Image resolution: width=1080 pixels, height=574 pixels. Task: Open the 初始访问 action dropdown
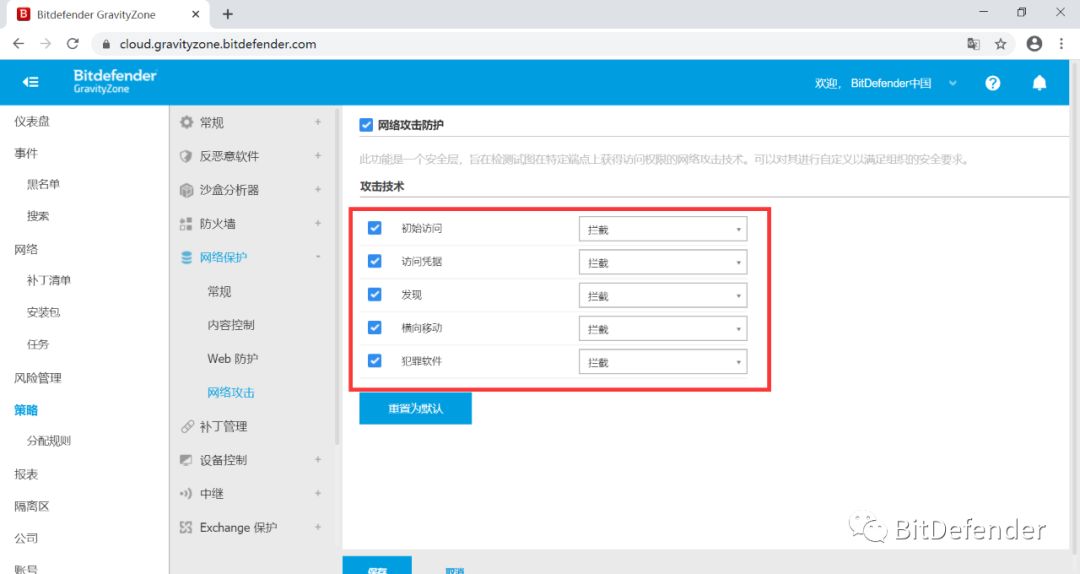[x=663, y=229]
